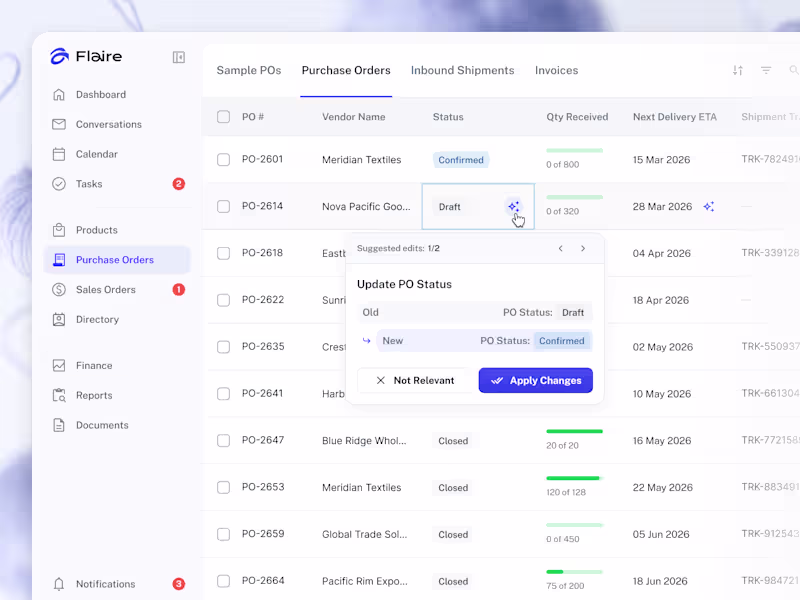Go to next suggested edit chevron
800x600 pixels.
pos(583,248)
